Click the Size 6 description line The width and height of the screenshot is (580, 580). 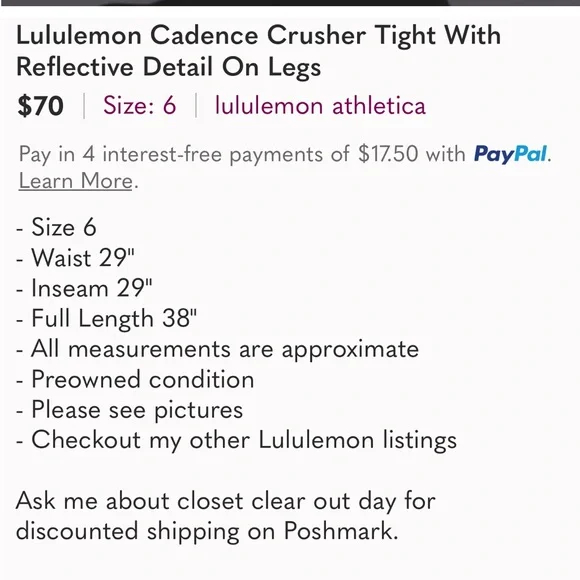coord(56,227)
